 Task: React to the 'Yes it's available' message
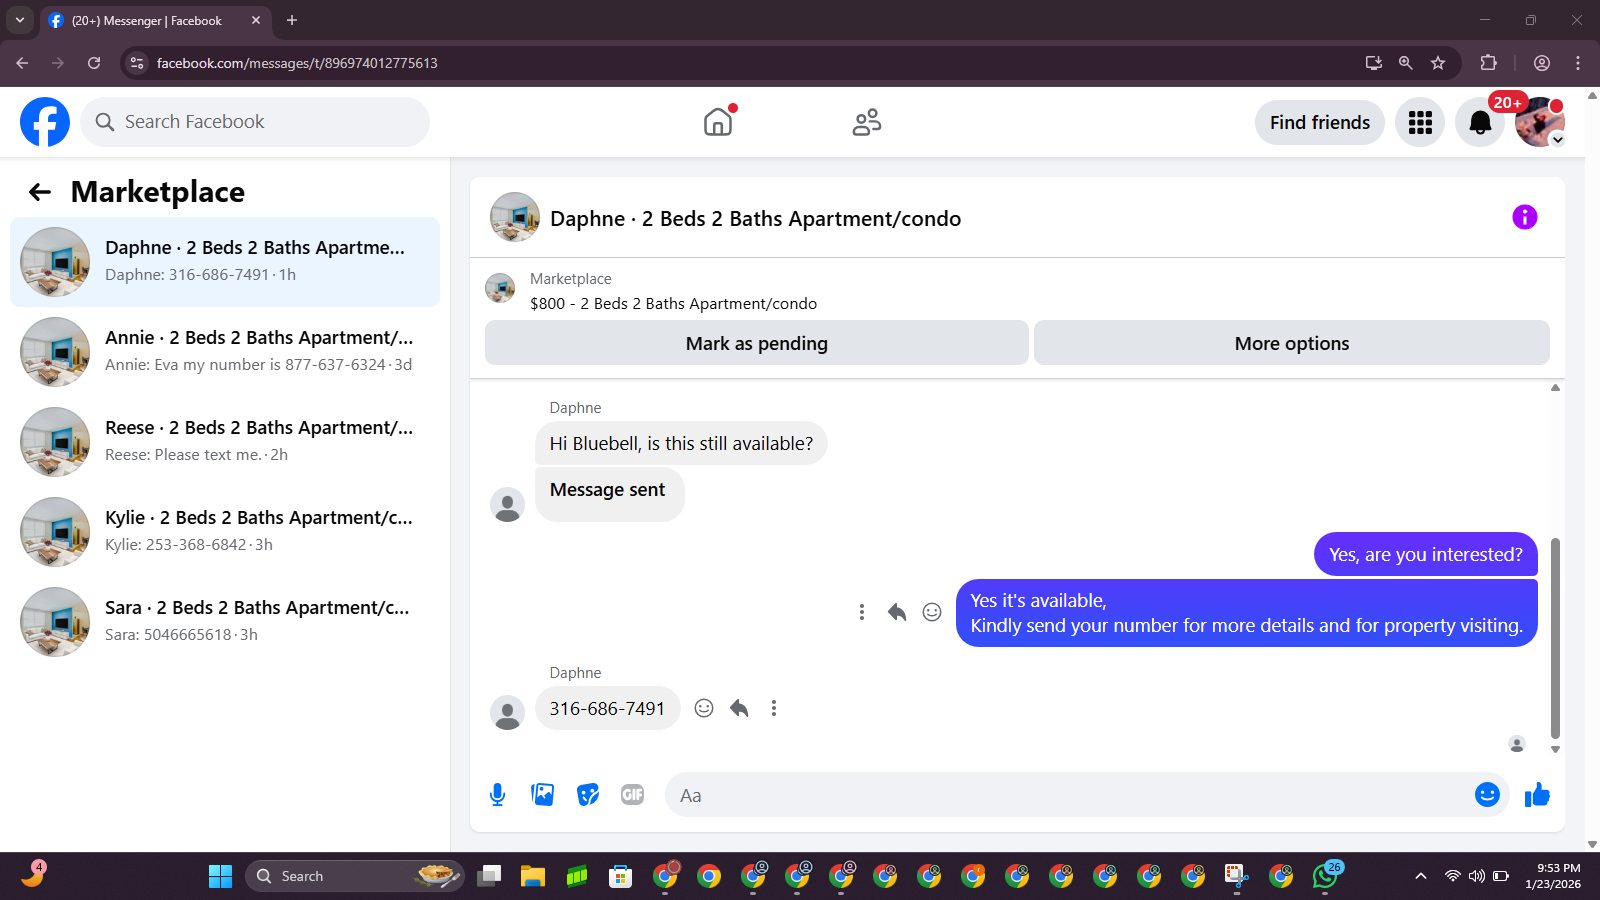[x=932, y=612]
